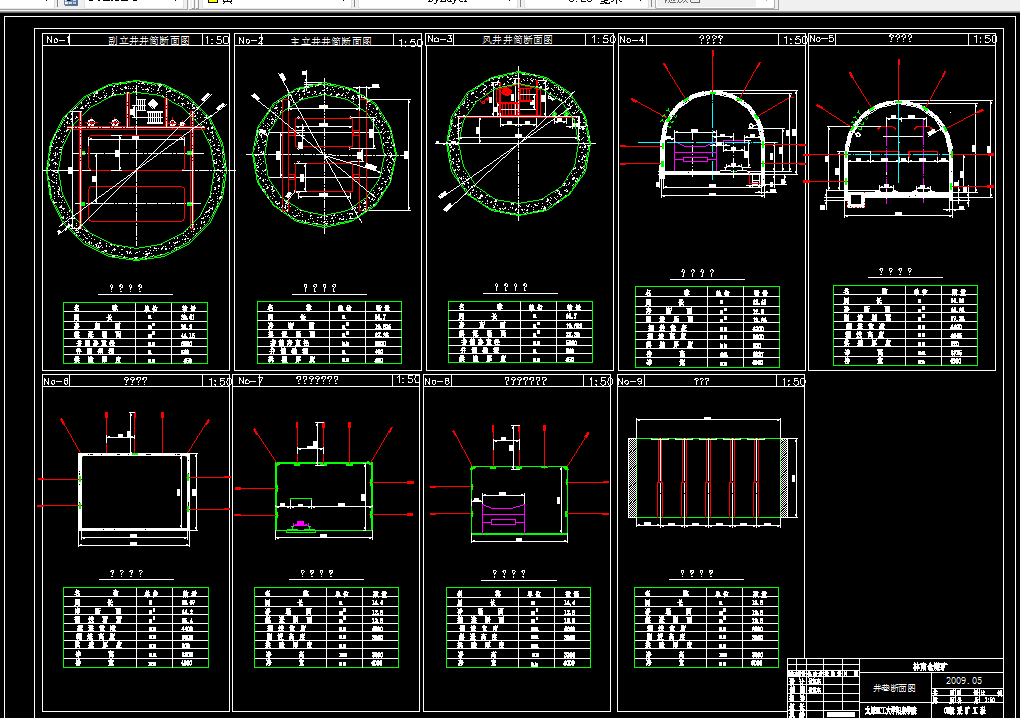
Task: Select the green rectangular section in No-8
Action: [x=519, y=500]
